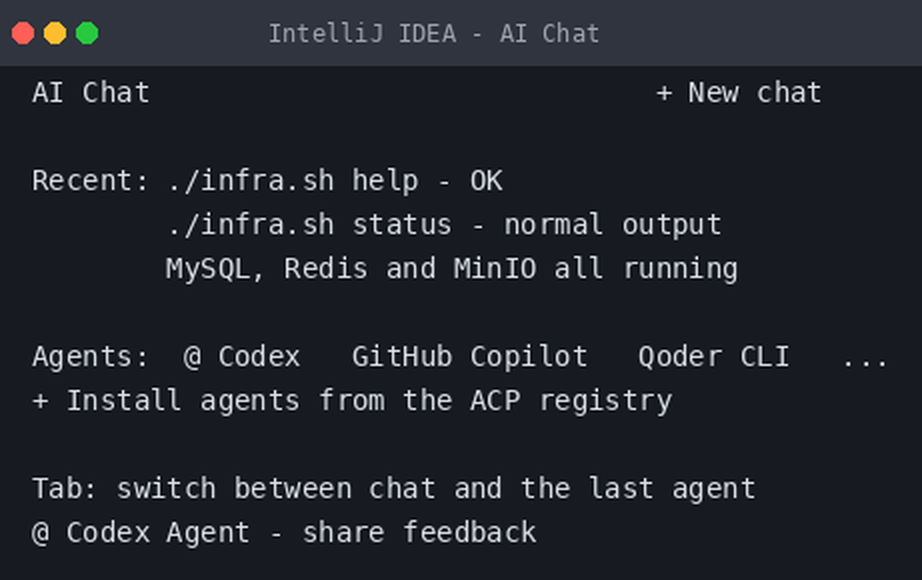Maximize the window using the green button
The width and height of the screenshot is (922, 580).
[87, 33]
